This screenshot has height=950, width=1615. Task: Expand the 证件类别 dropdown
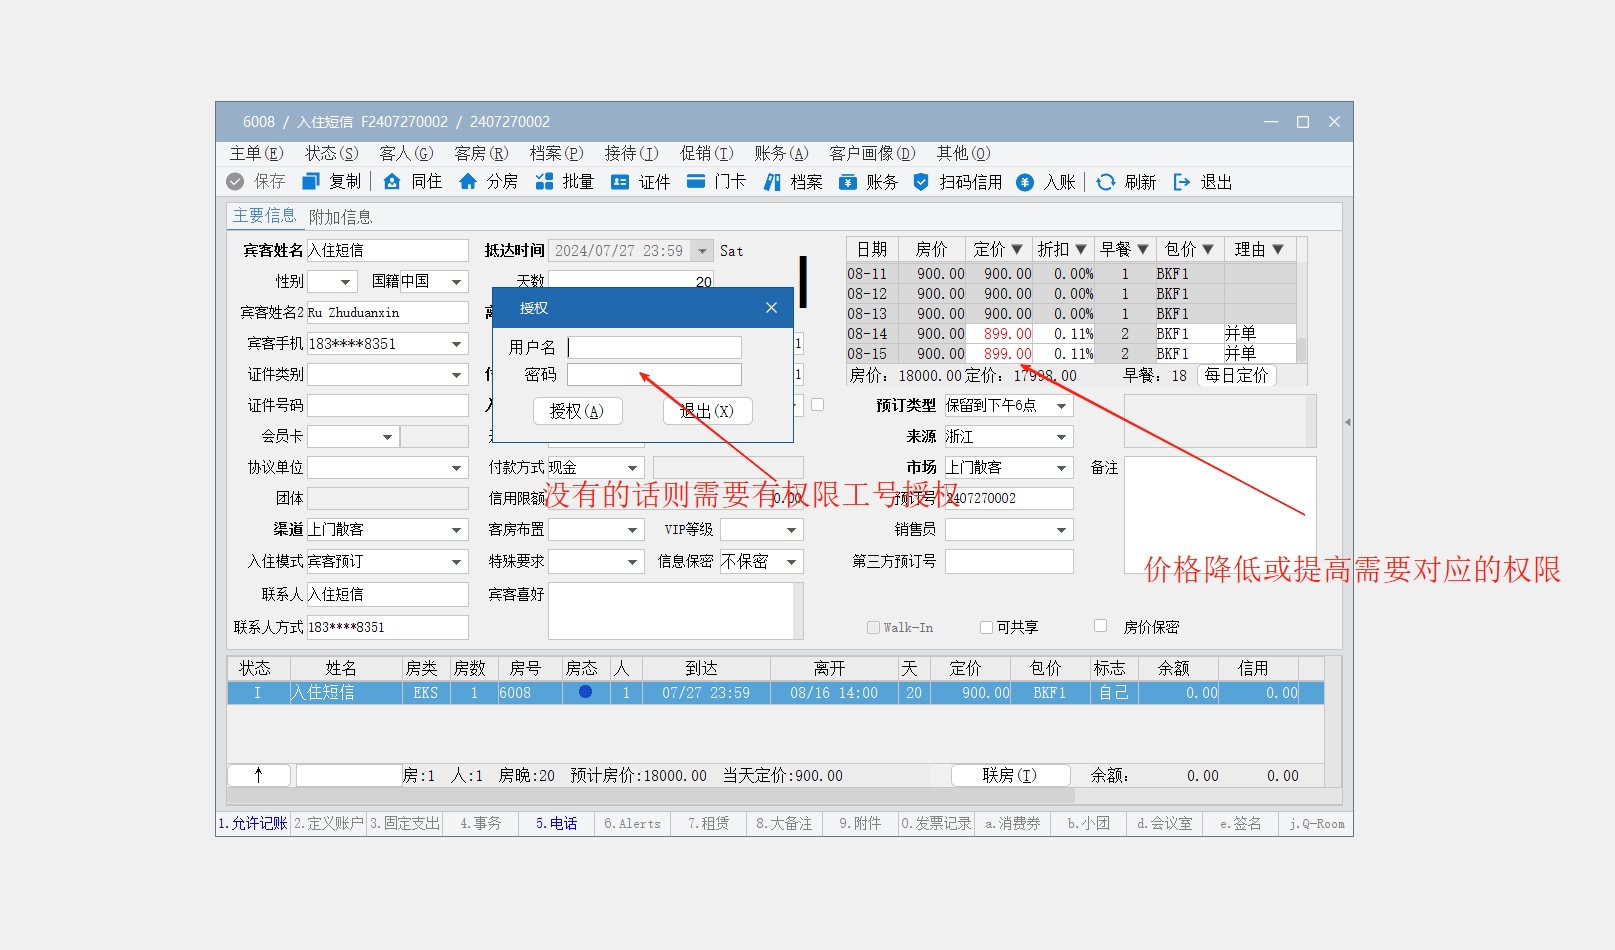pyautogui.click(x=457, y=375)
